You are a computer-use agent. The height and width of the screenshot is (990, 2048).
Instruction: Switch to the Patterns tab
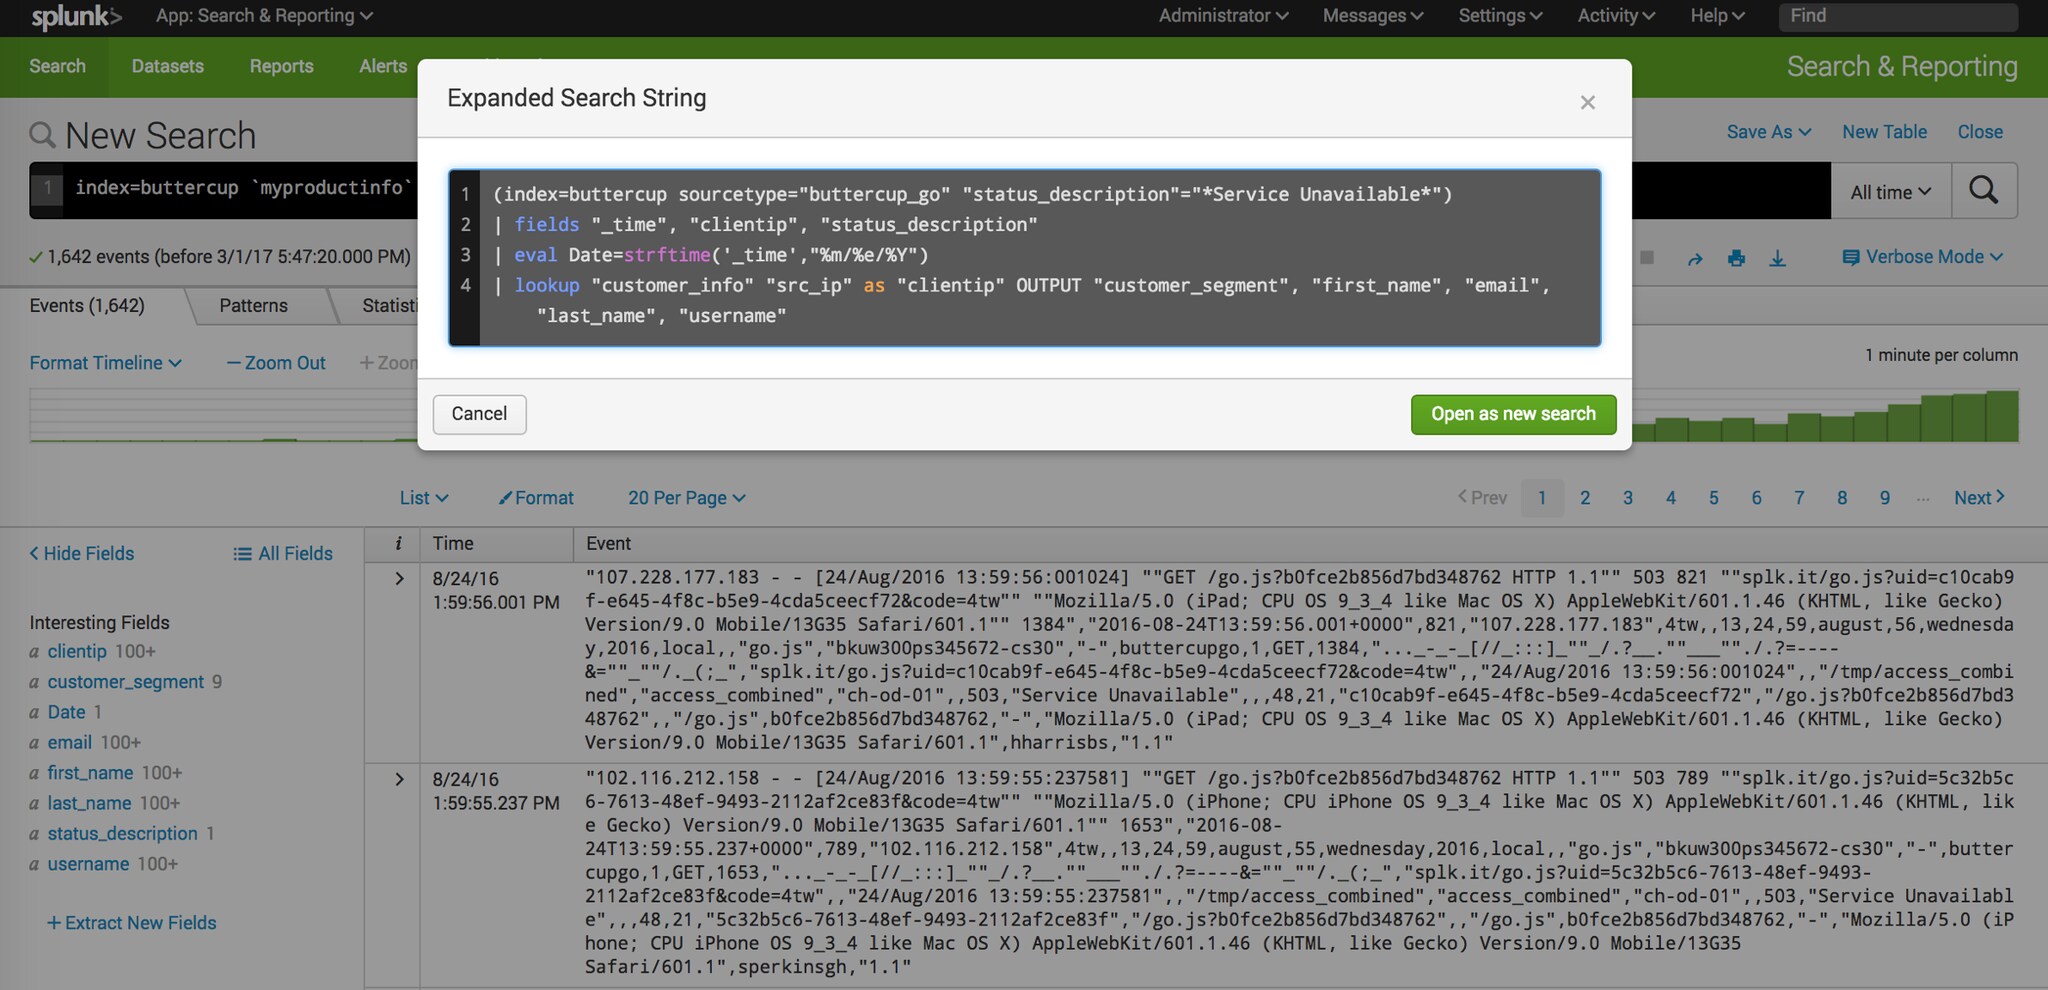253,306
